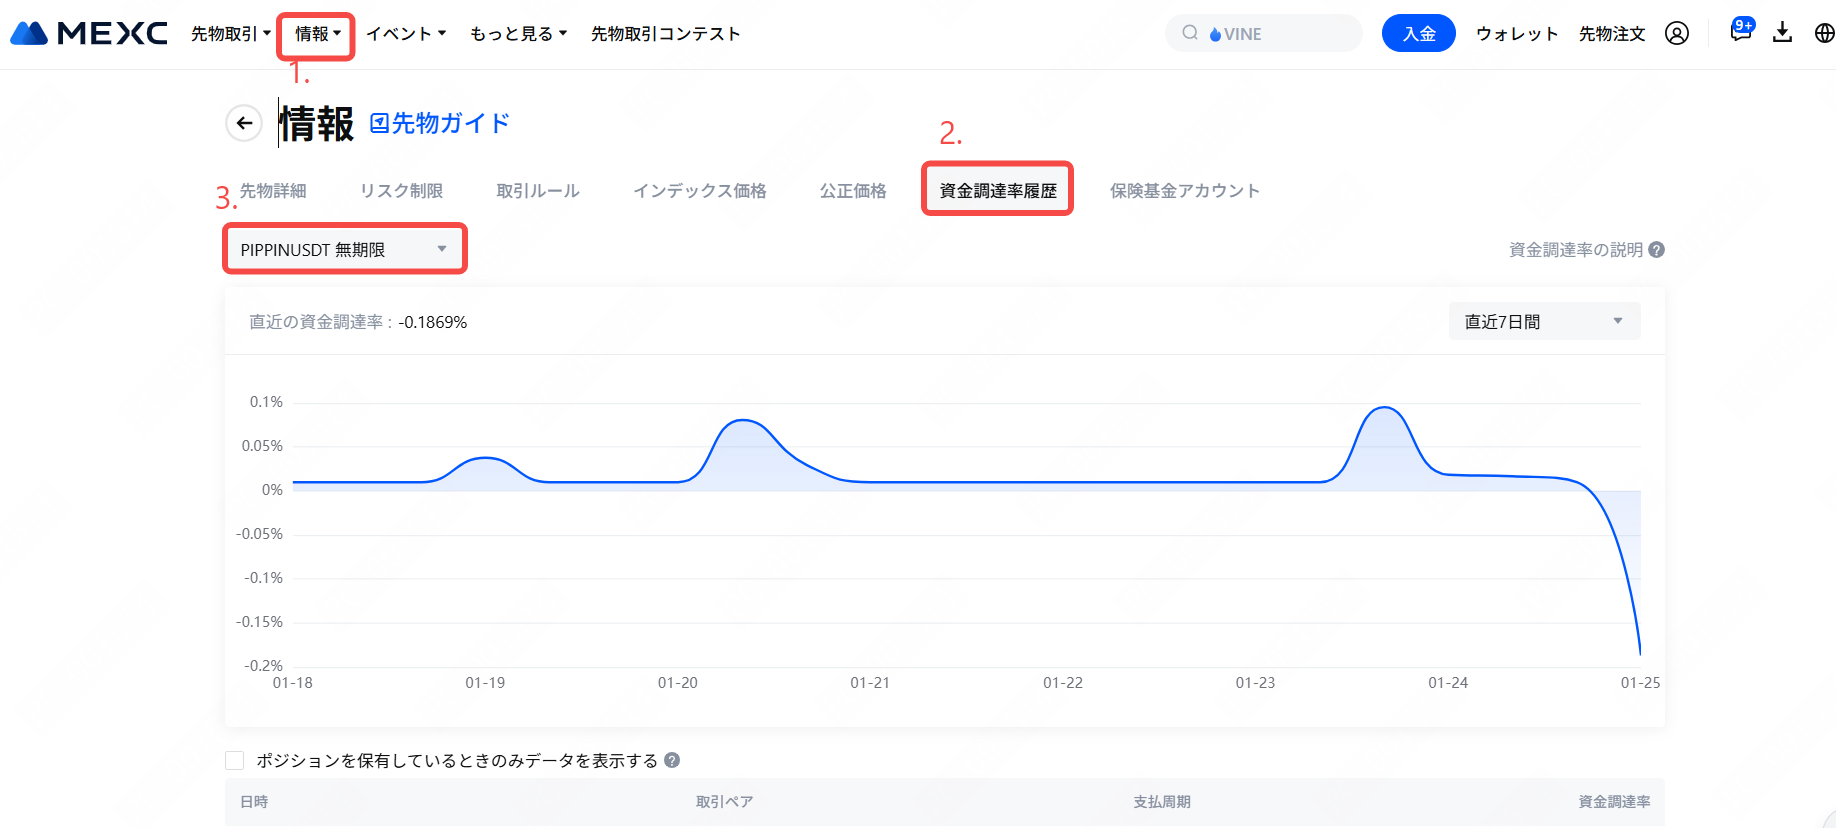Viewport: 1836px width, 828px height.
Task: Click the MEXC logo
Action: coord(89,33)
